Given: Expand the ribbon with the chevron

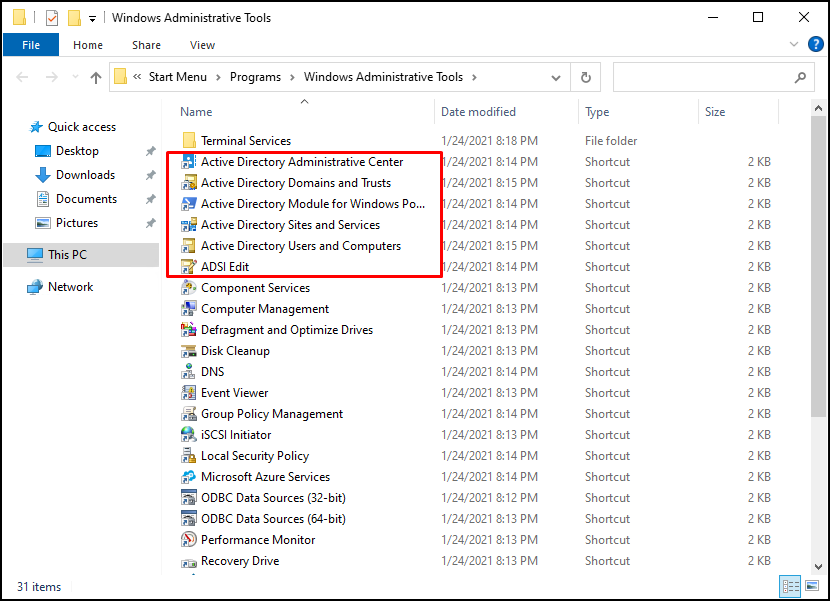Looking at the screenshot, I should 793,44.
